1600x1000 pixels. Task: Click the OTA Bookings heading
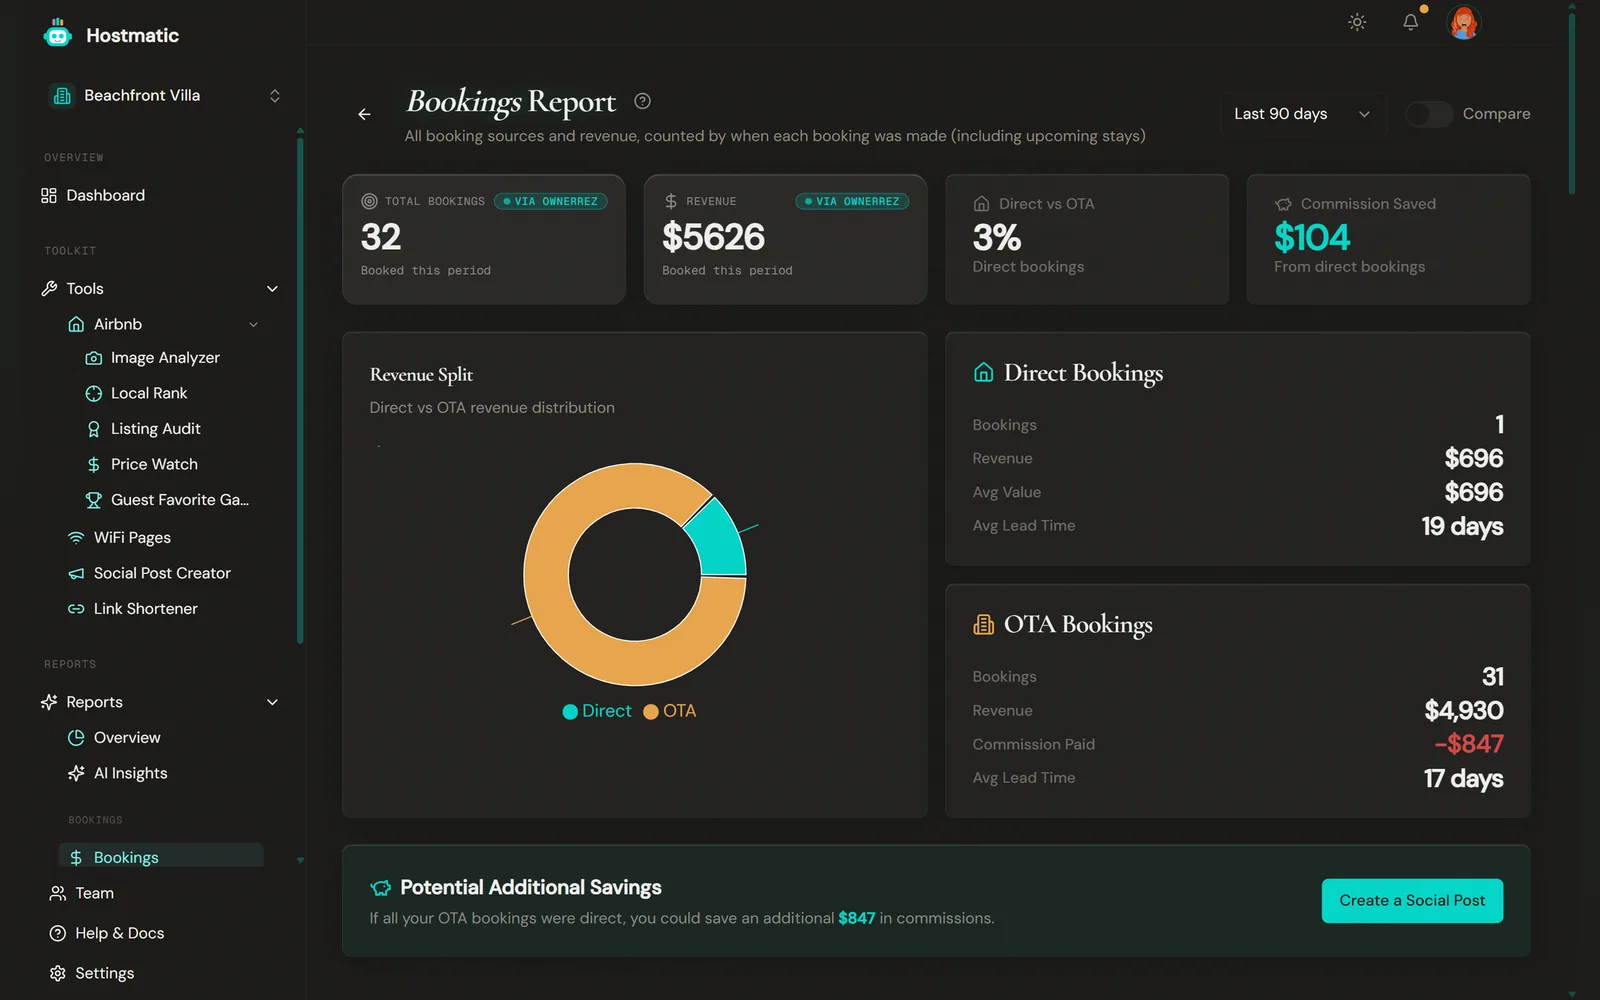click(x=1078, y=625)
